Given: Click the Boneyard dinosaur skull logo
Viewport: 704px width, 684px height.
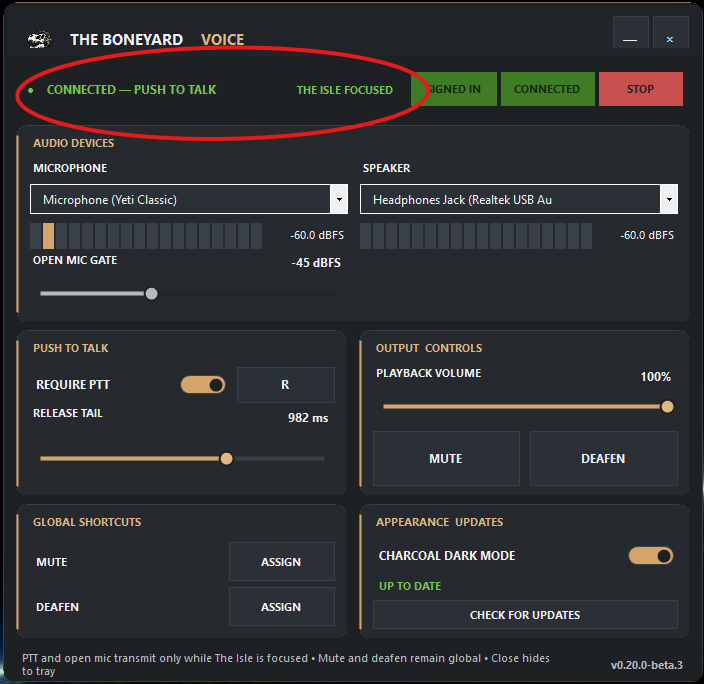Looking at the screenshot, I should tap(40, 40).
